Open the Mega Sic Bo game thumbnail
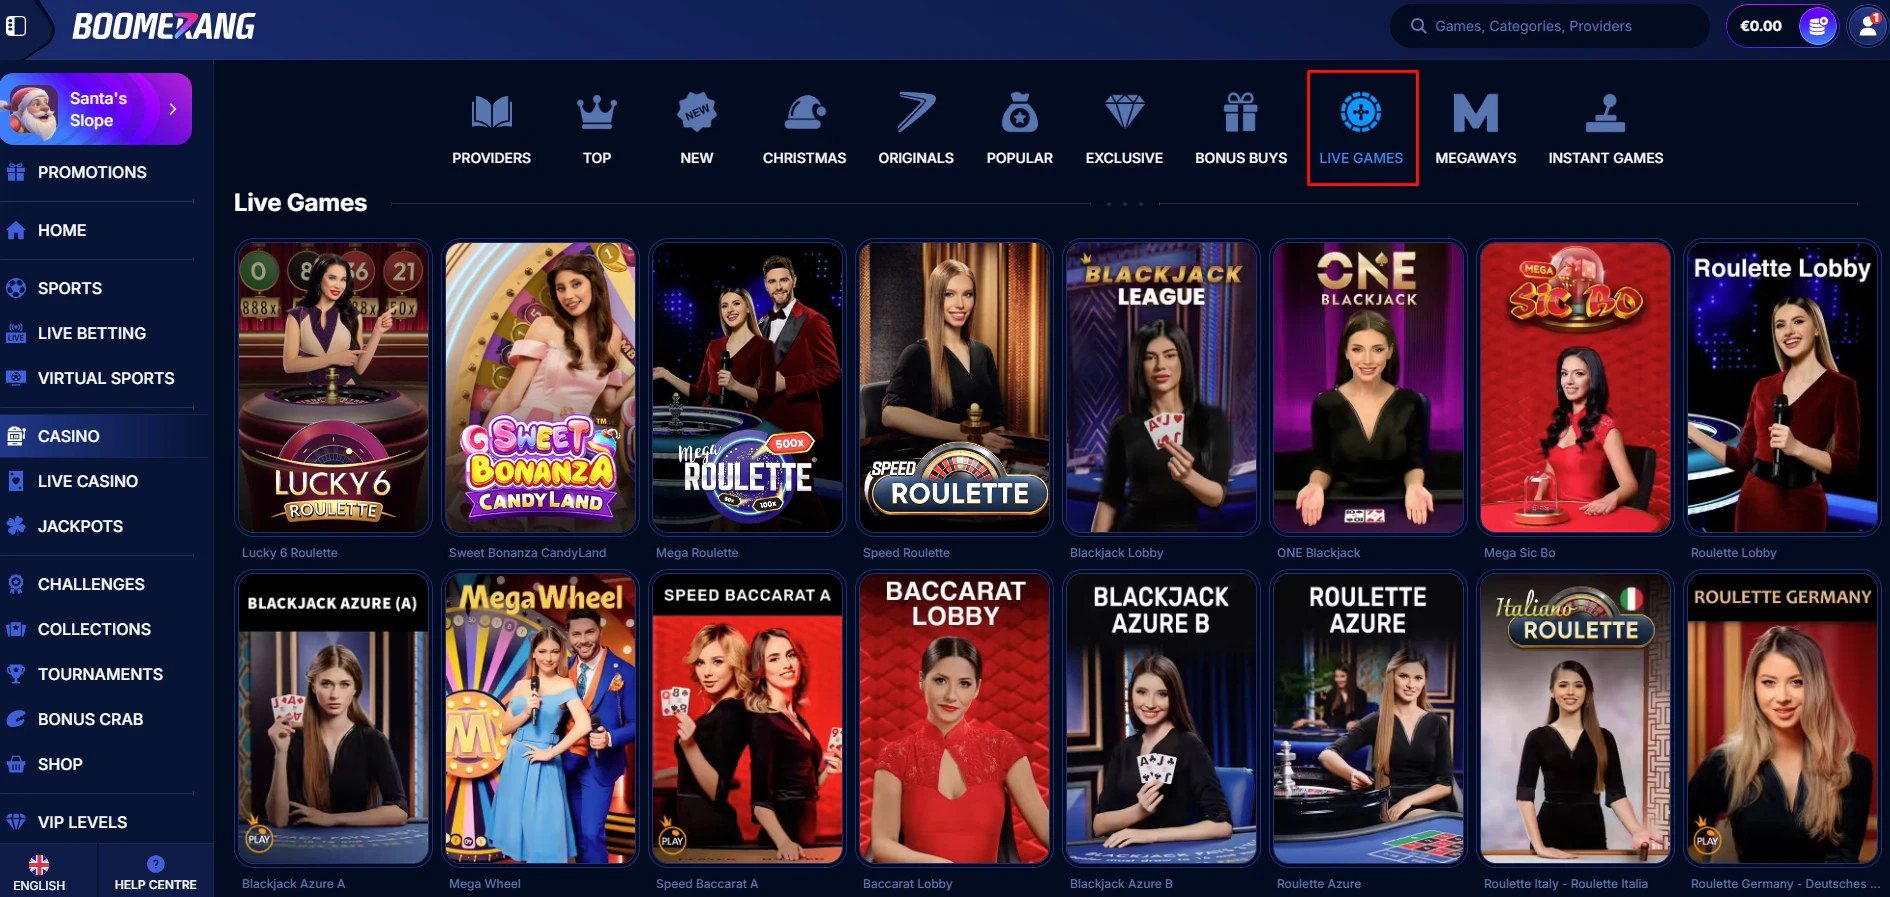Viewport: 1890px width, 897px height. click(1575, 387)
